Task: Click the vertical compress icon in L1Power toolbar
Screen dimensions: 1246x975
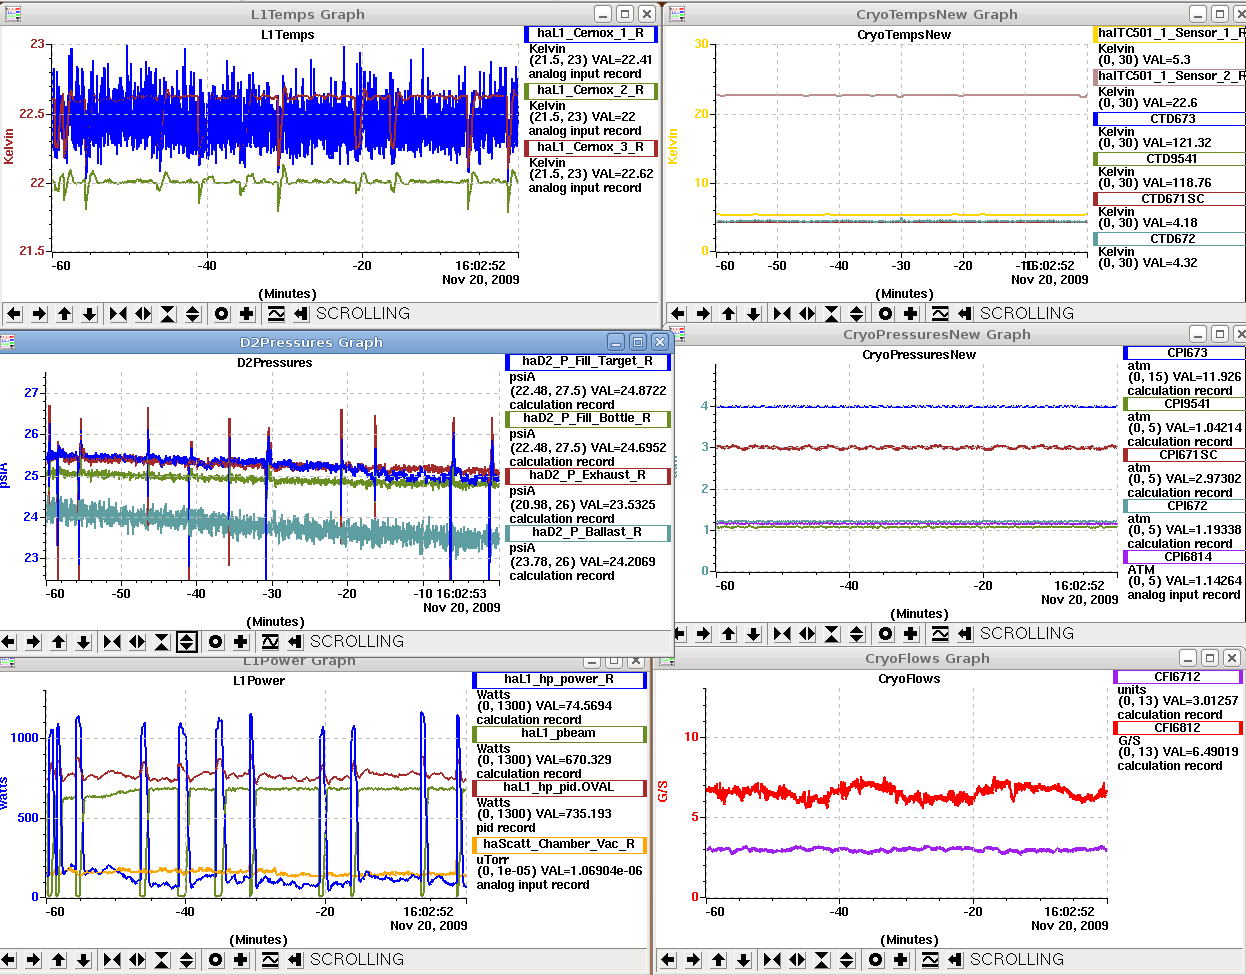Action: point(162,960)
